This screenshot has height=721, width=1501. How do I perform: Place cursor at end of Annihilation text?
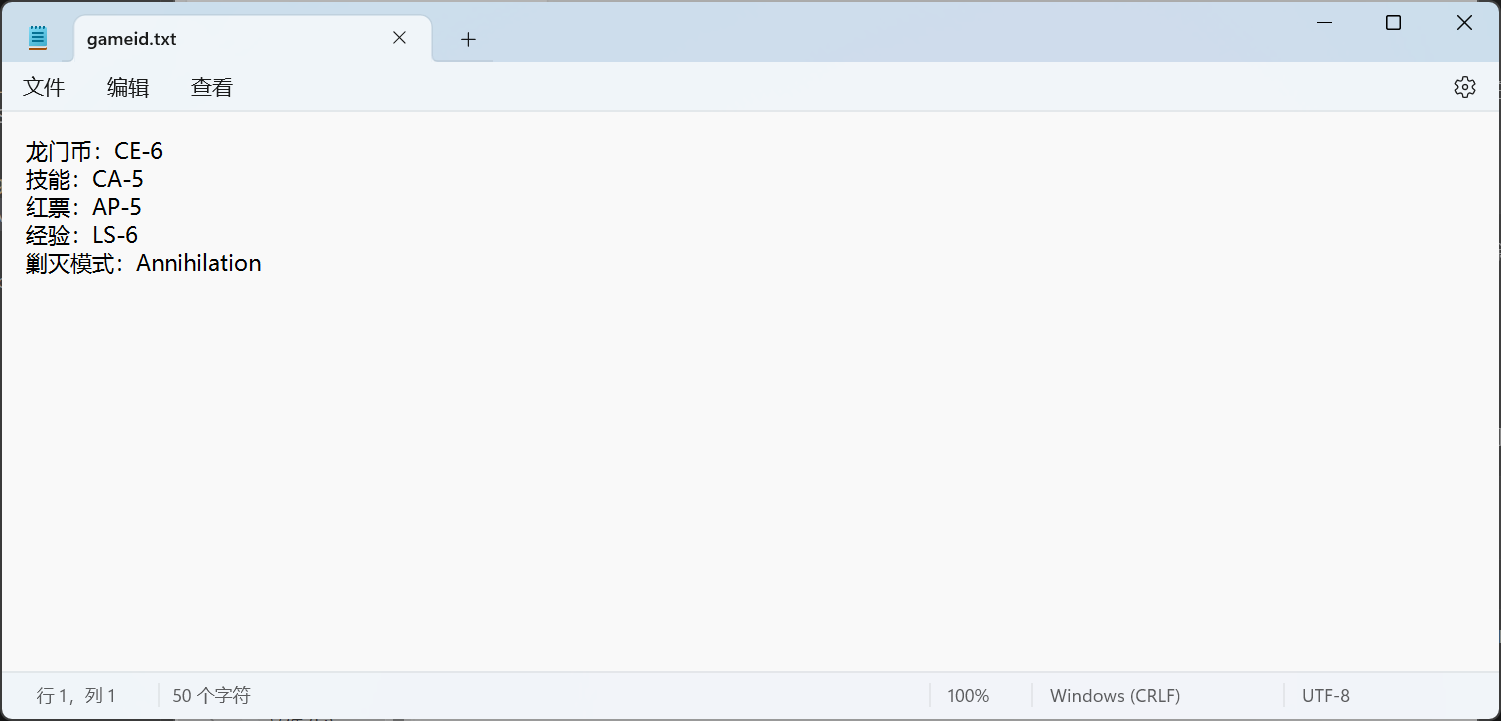262,264
